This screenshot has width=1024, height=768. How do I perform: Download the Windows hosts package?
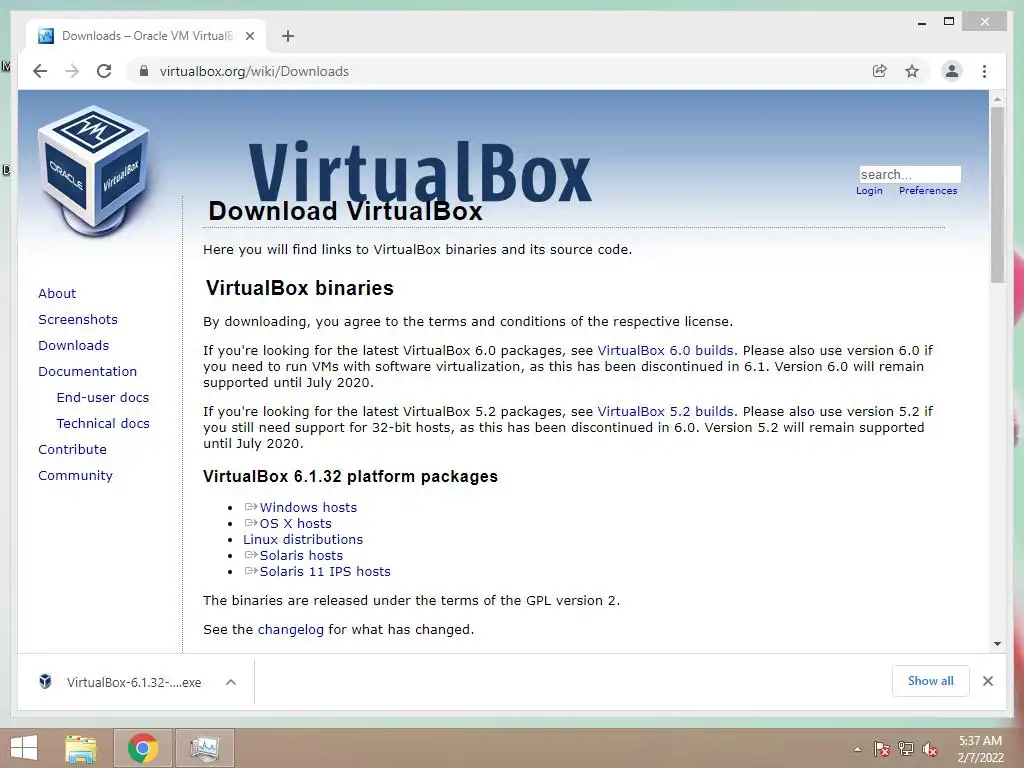(x=308, y=507)
